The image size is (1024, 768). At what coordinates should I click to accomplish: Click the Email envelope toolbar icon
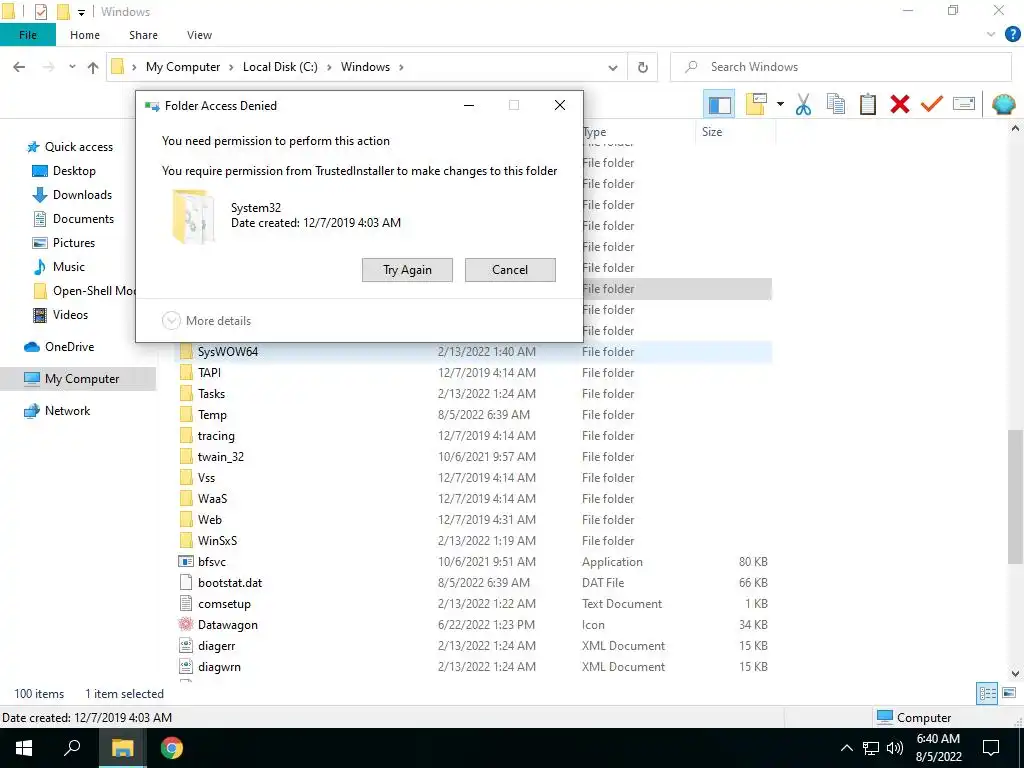964,104
